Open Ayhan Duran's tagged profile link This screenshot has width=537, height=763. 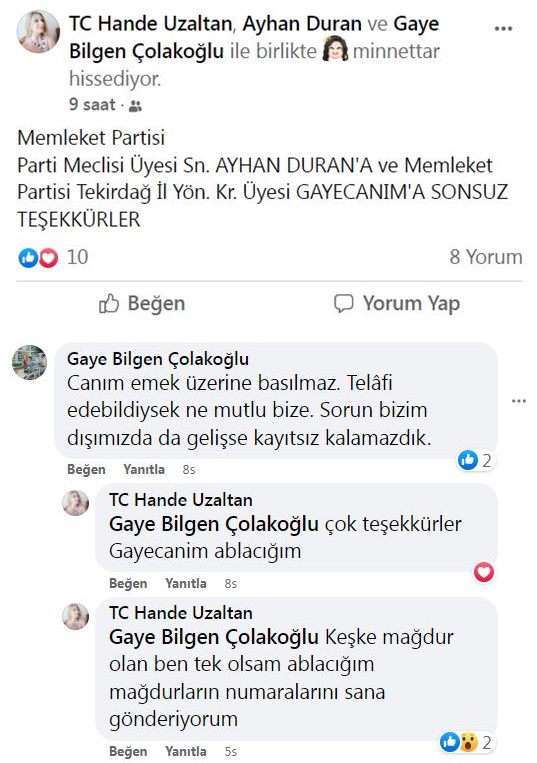(x=302, y=23)
